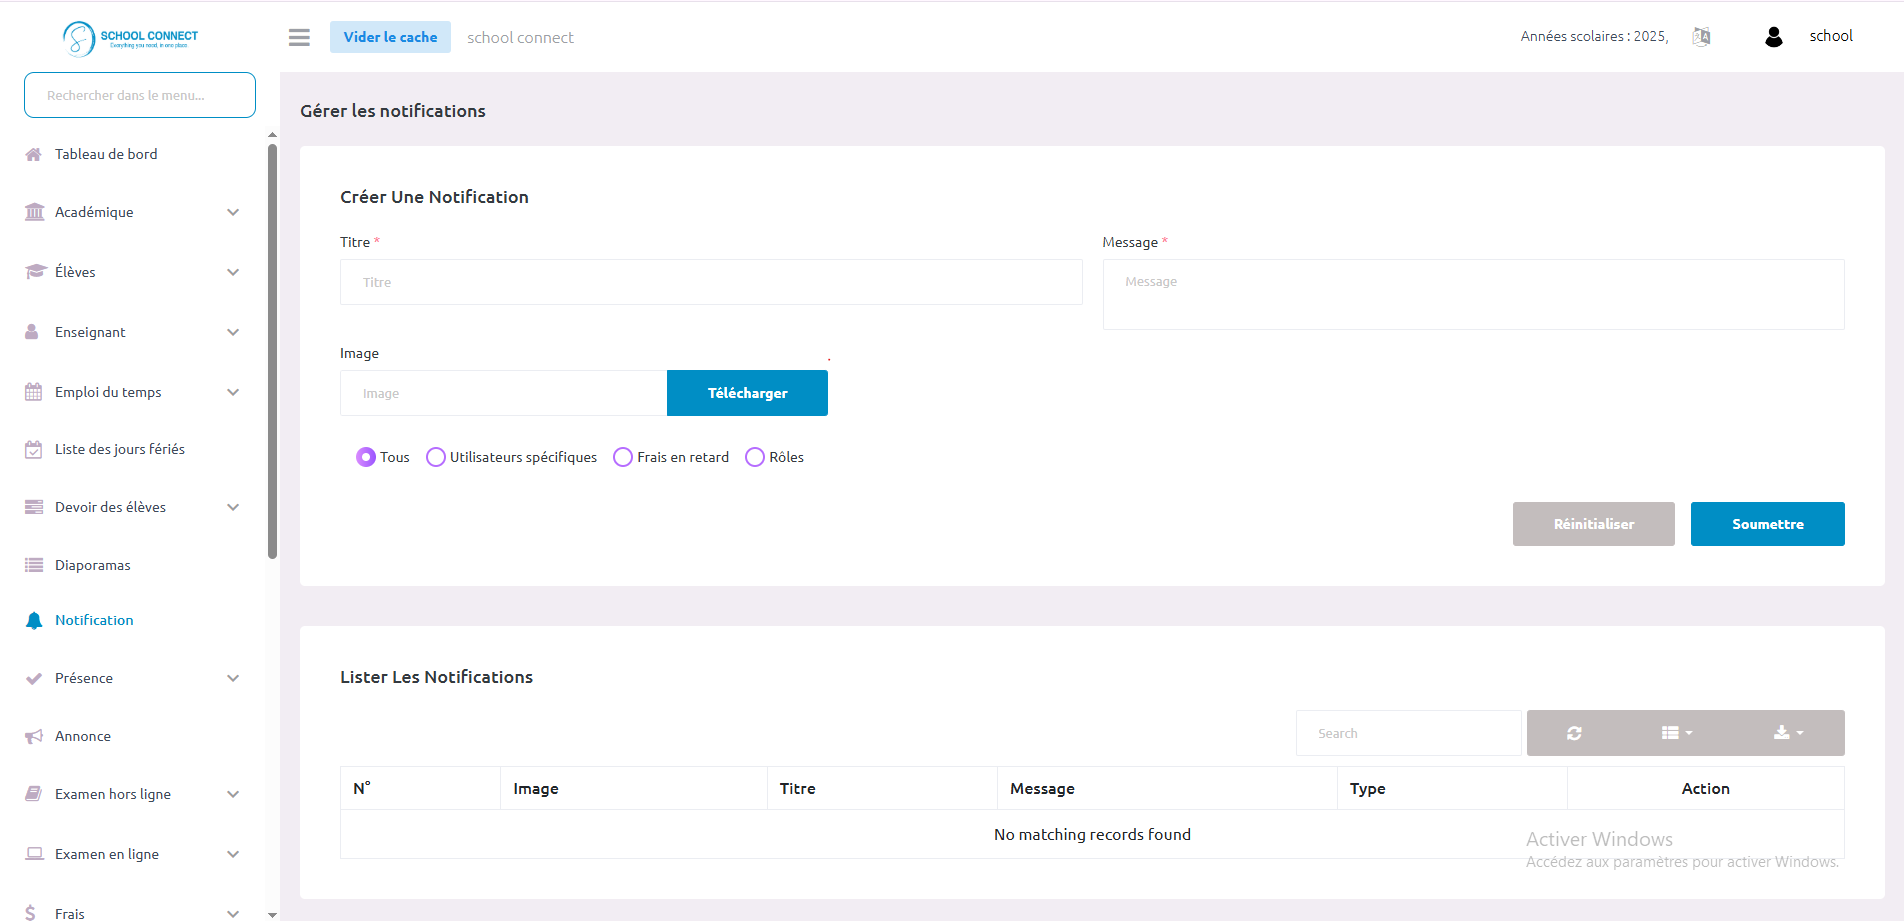The width and height of the screenshot is (1904, 921).
Task: Click the Enseignant person icon
Action: (32, 332)
